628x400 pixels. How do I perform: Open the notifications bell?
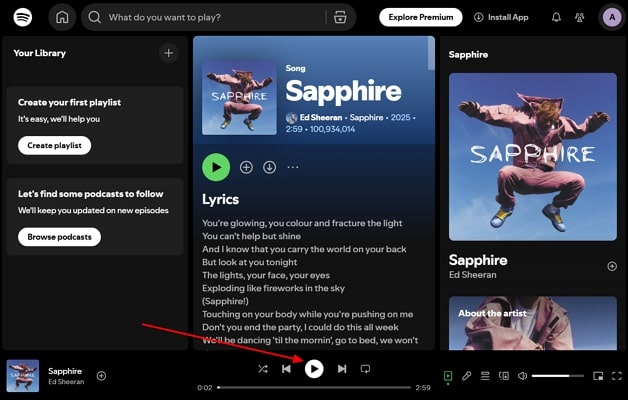point(556,17)
